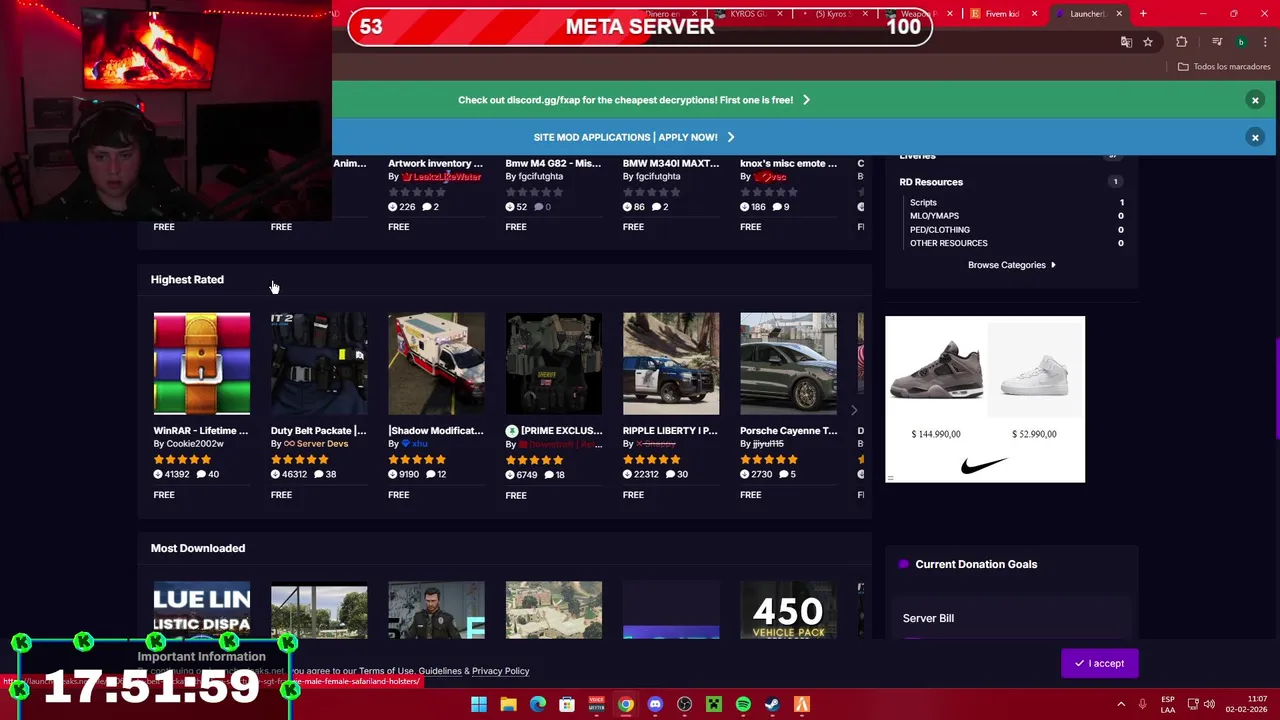Open the 'RD Resources' category
The height and width of the screenshot is (720, 1280).
[x=931, y=182]
